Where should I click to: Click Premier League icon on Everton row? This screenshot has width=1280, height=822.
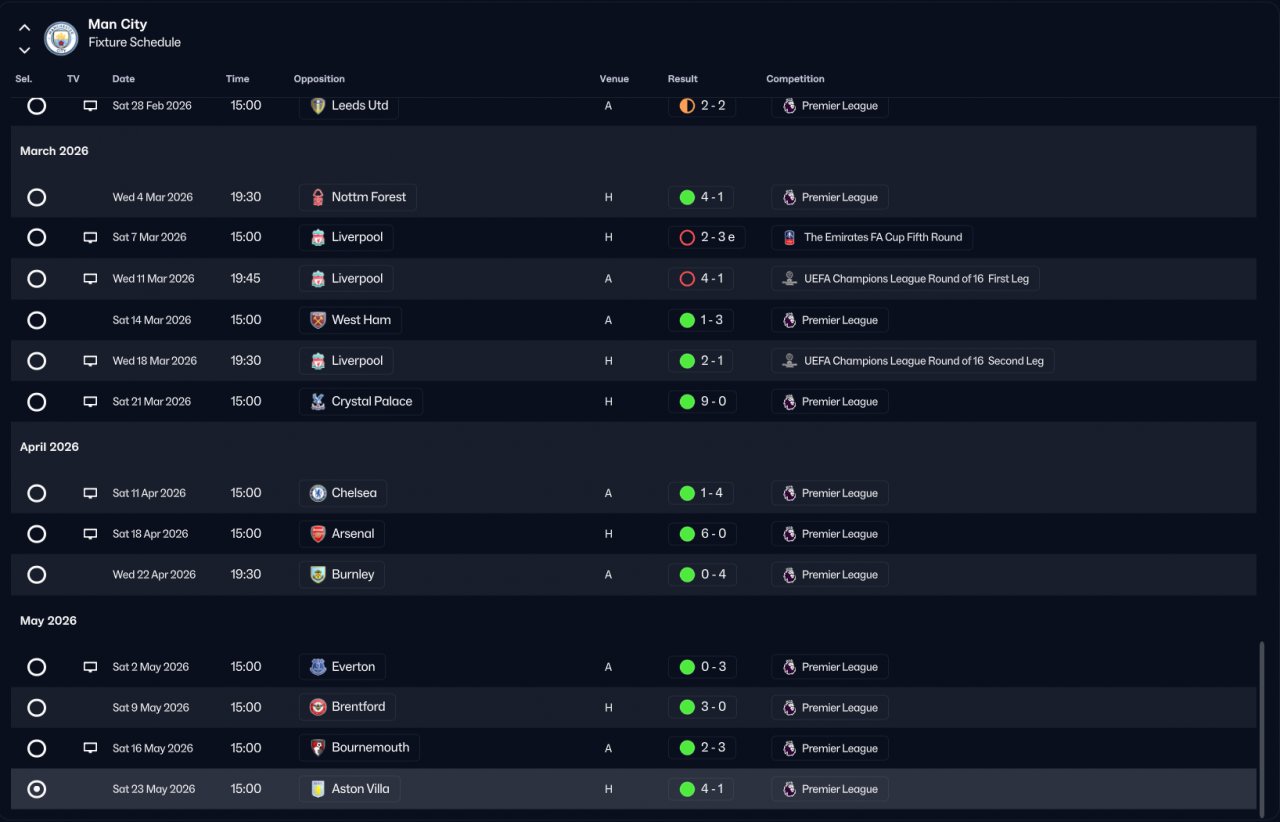click(789, 667)
